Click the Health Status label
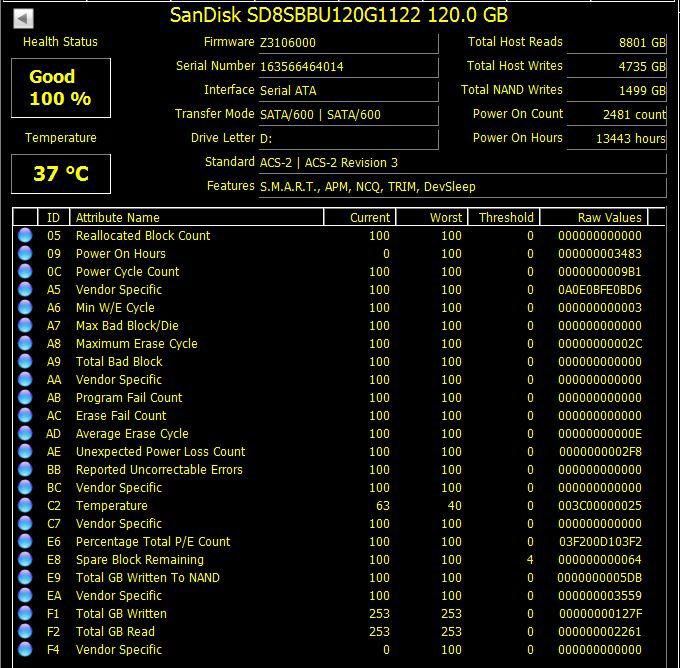The width and height of the screenshot is (680, 668). [x=60, y=42]
